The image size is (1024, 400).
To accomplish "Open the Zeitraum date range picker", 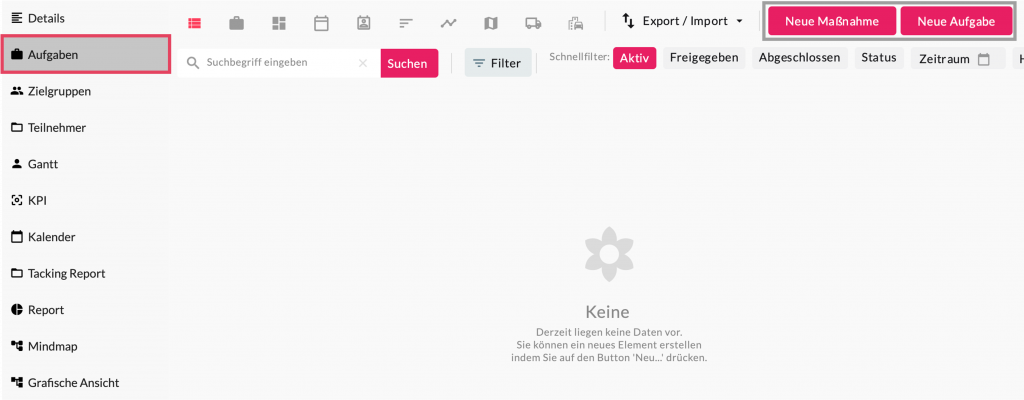I will (x=956, y=59).
